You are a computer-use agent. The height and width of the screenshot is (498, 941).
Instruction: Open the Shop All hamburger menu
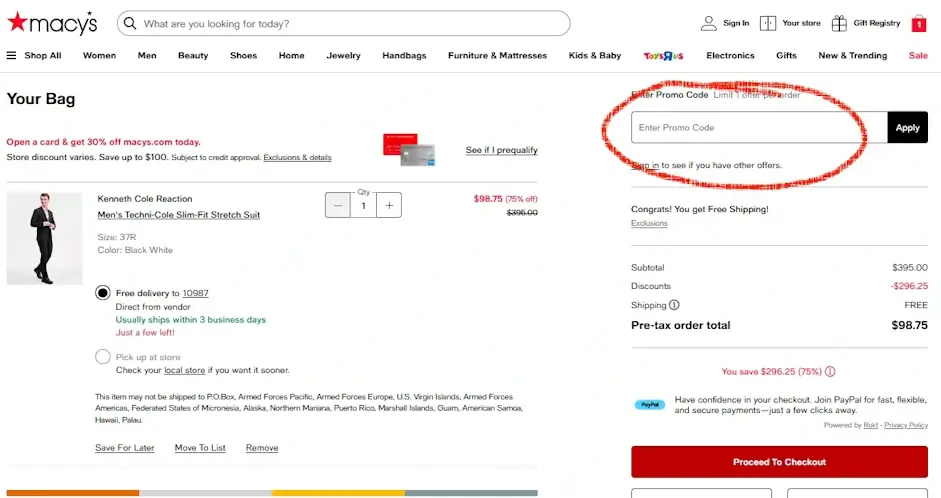coord(11,55)
